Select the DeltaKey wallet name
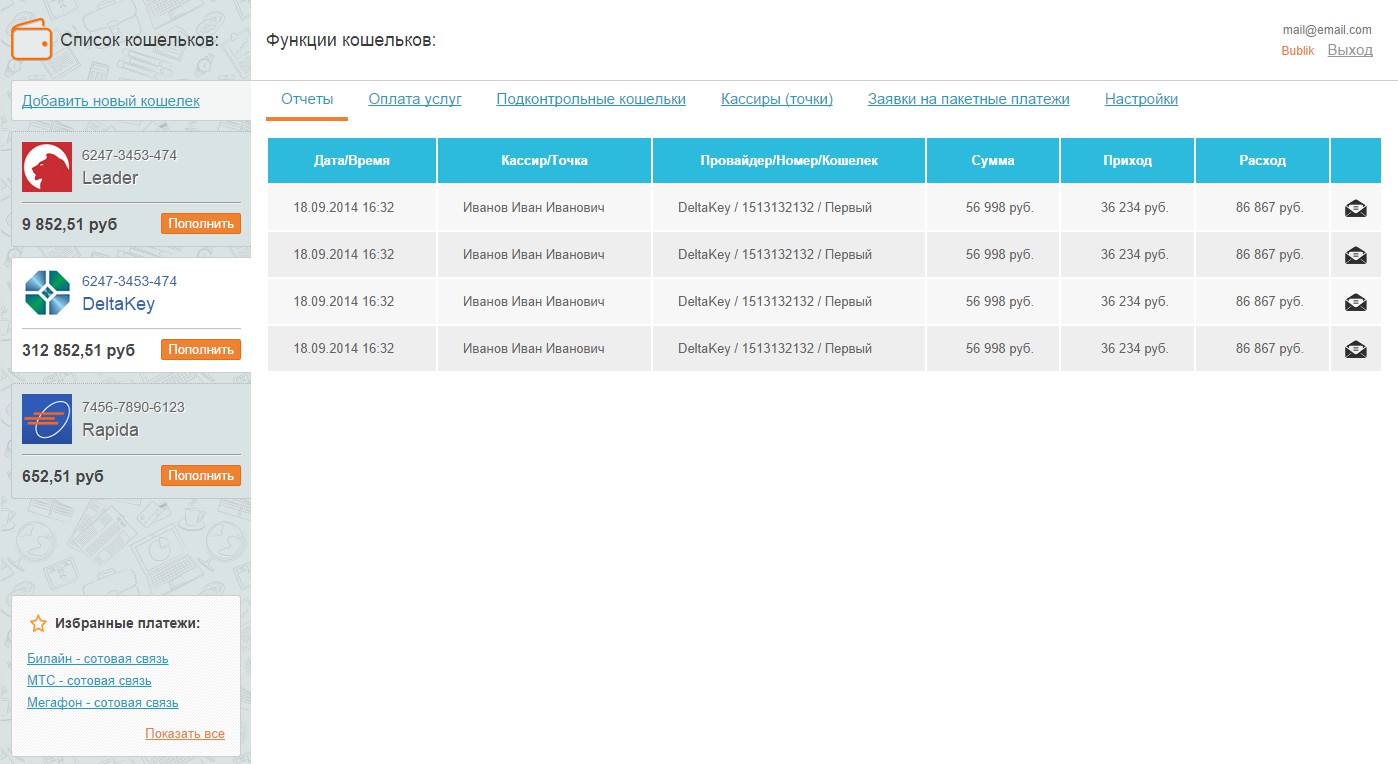The width and height of the screenshot is (1398, 764). [118, 304]
